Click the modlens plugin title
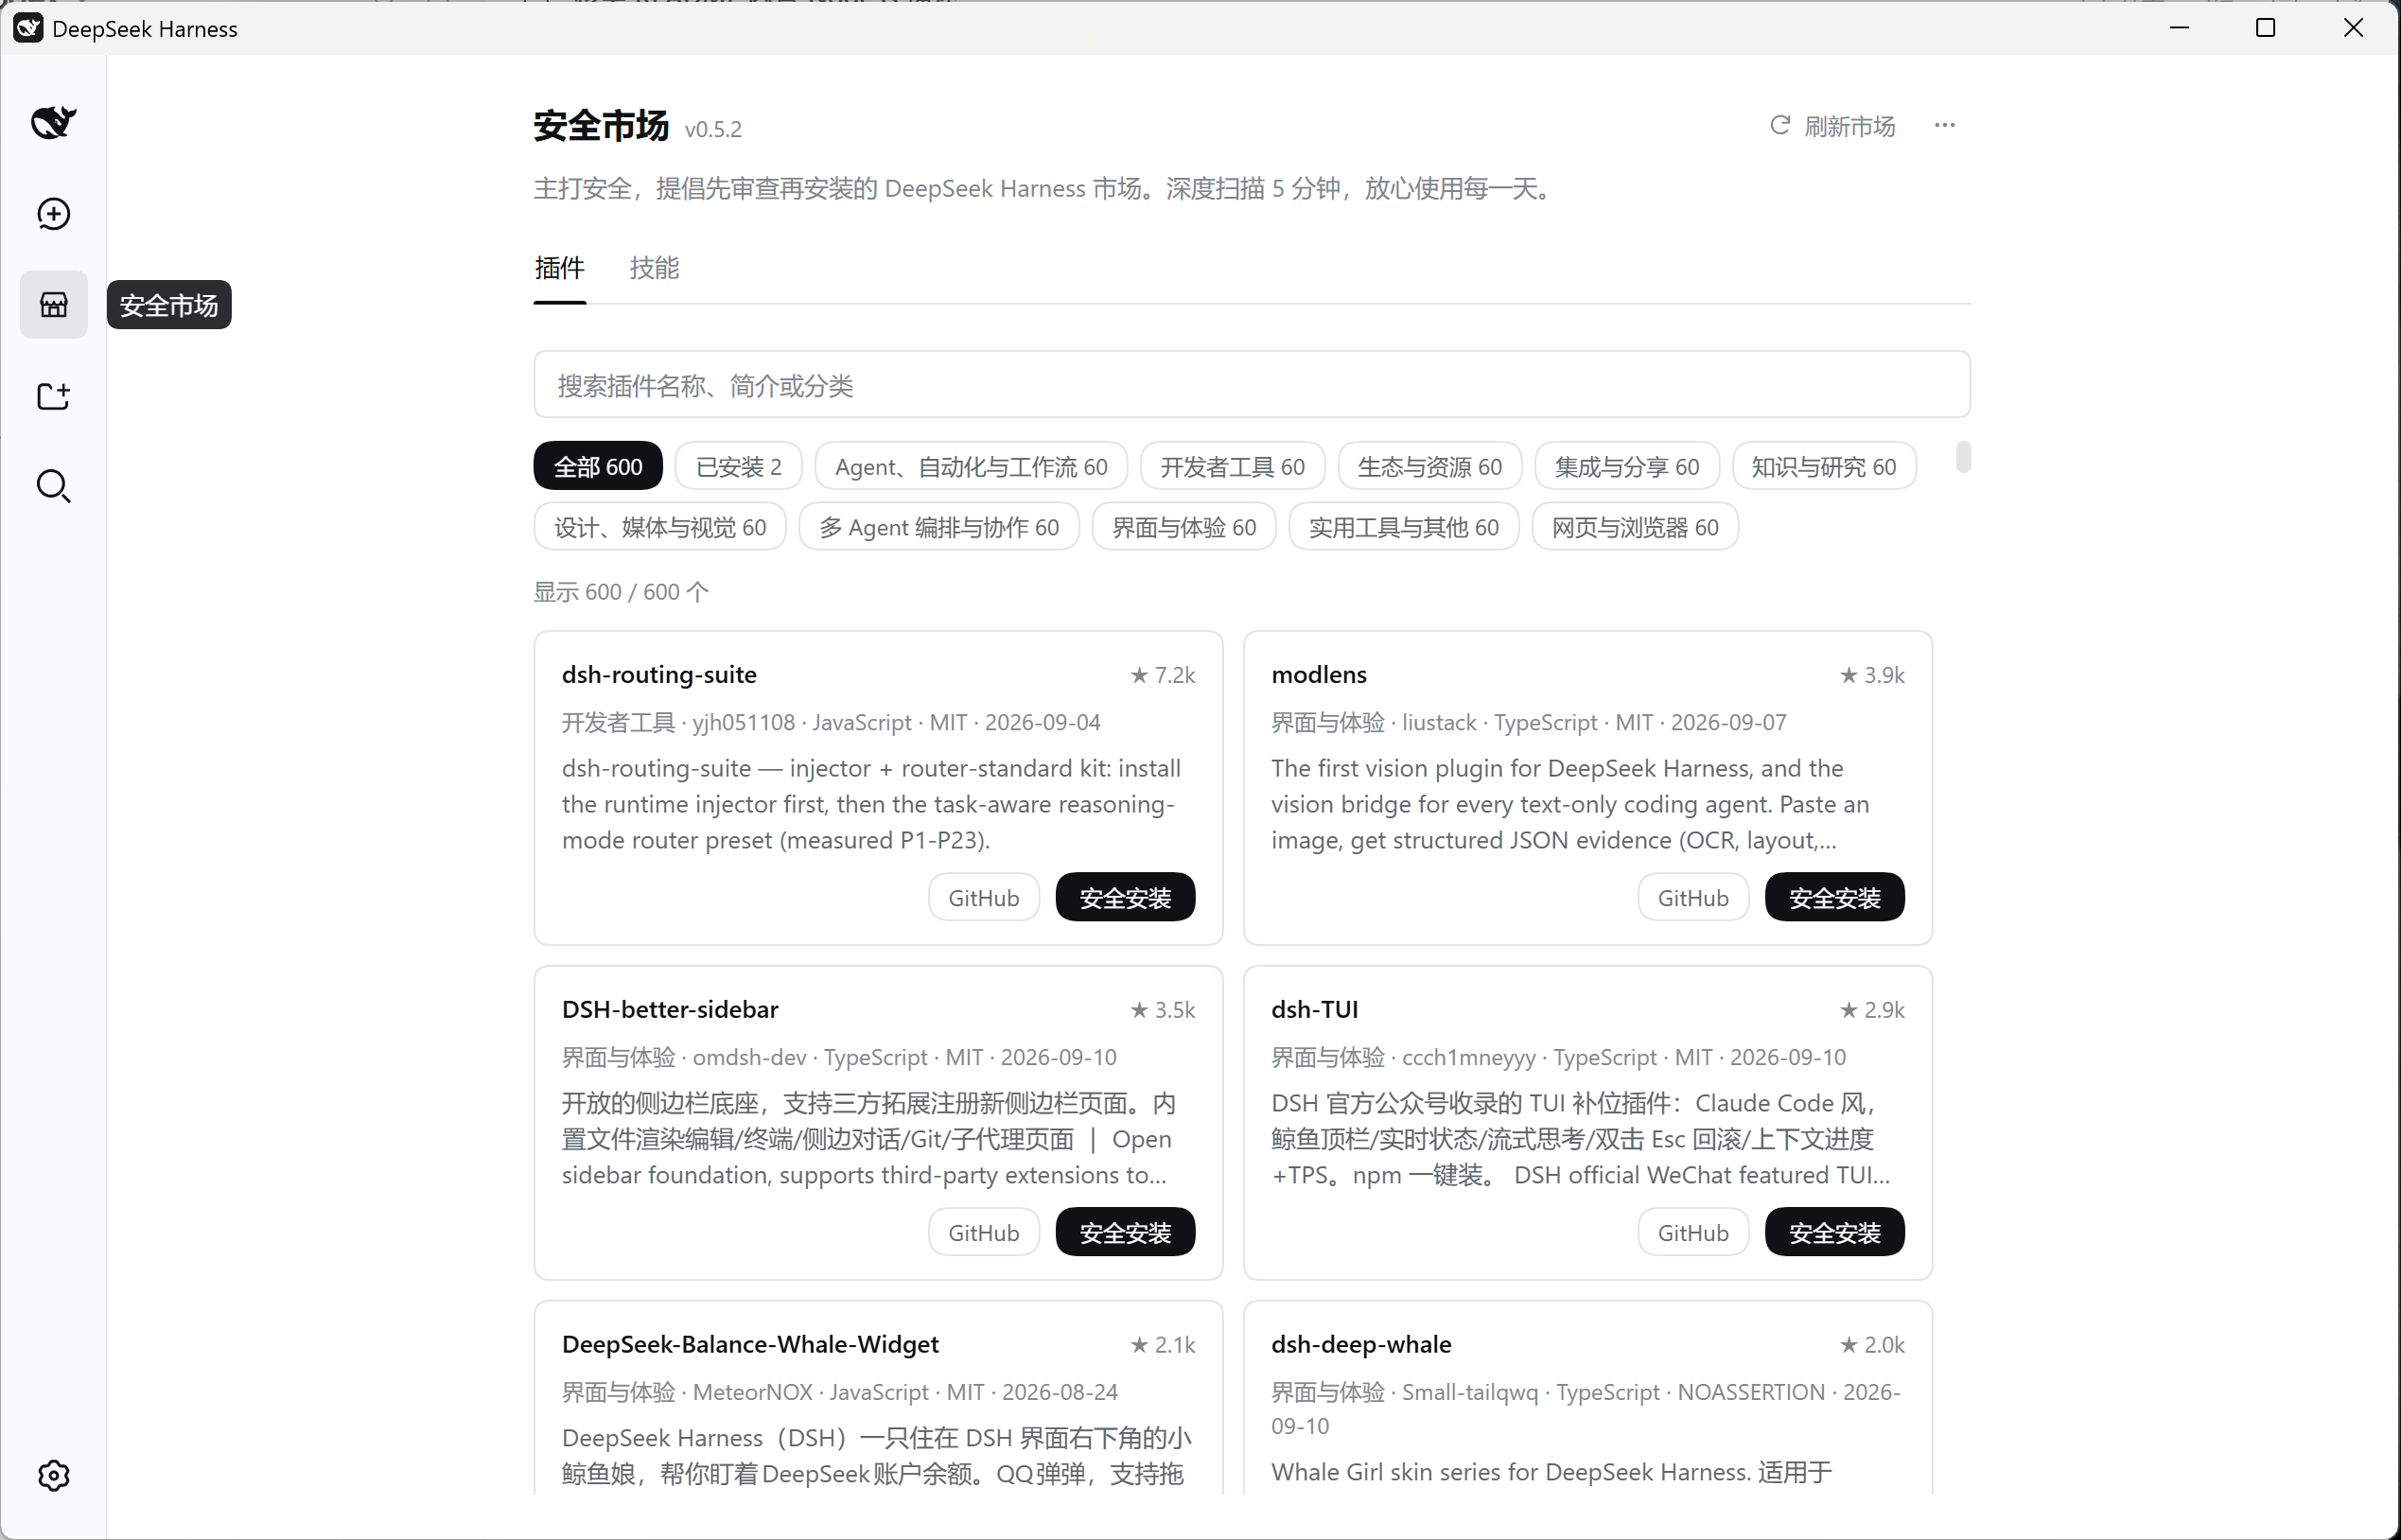The height and width of the screenshot is (1540, 2401). [x=1319, y=675]
